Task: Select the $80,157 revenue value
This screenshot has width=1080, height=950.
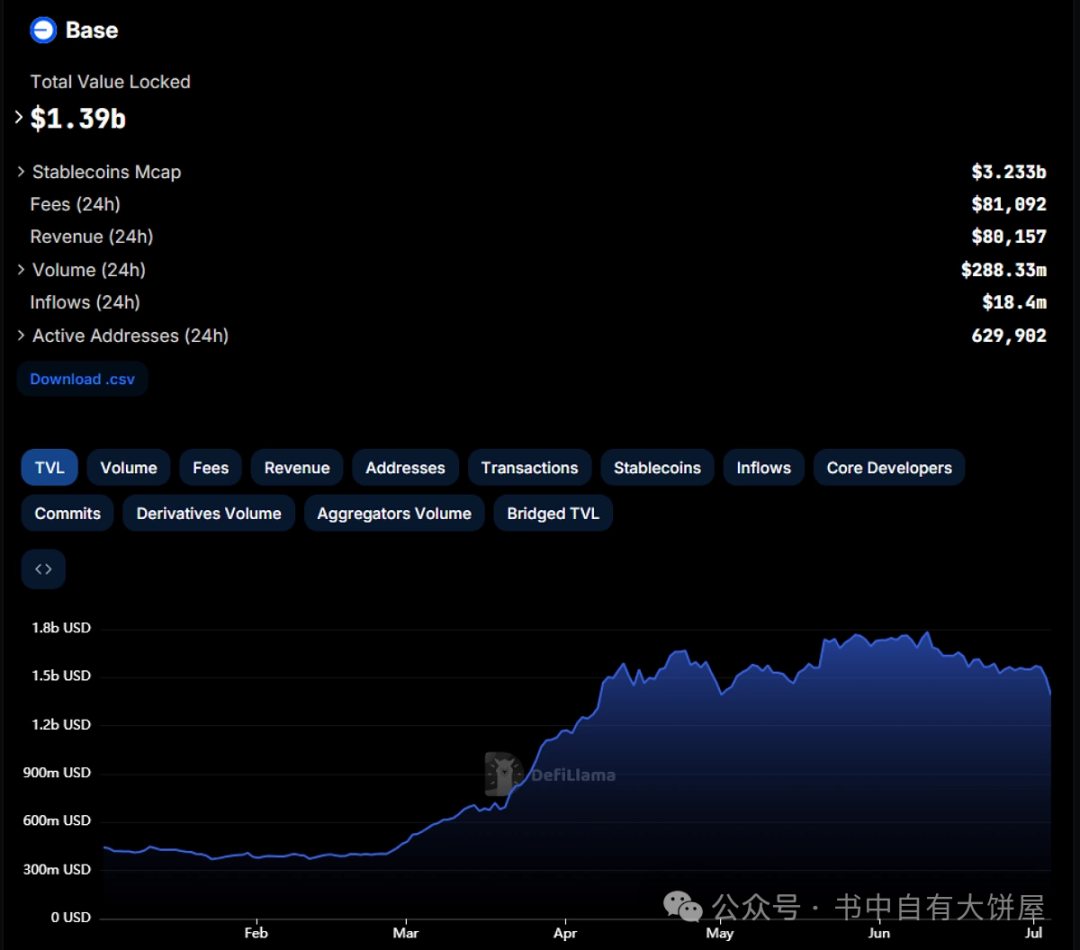Action: (1009, 236)
